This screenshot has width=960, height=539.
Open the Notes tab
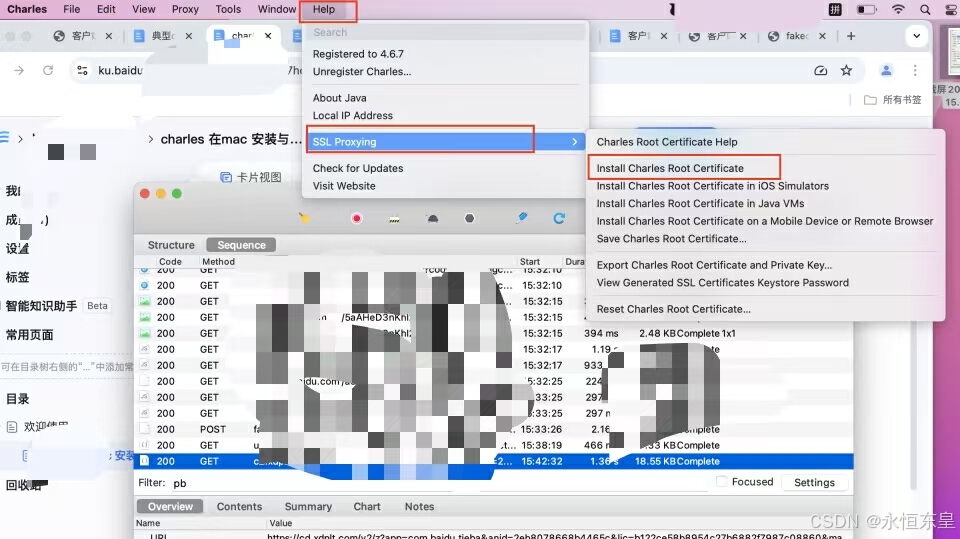coord(419,507)
